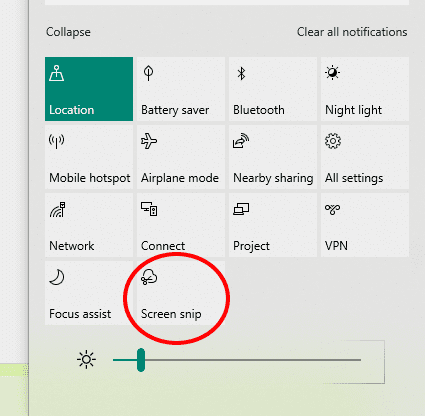The image size is (425, 416).
Task: Toggle the Nearby sharing tile
Action: [273, 157]
